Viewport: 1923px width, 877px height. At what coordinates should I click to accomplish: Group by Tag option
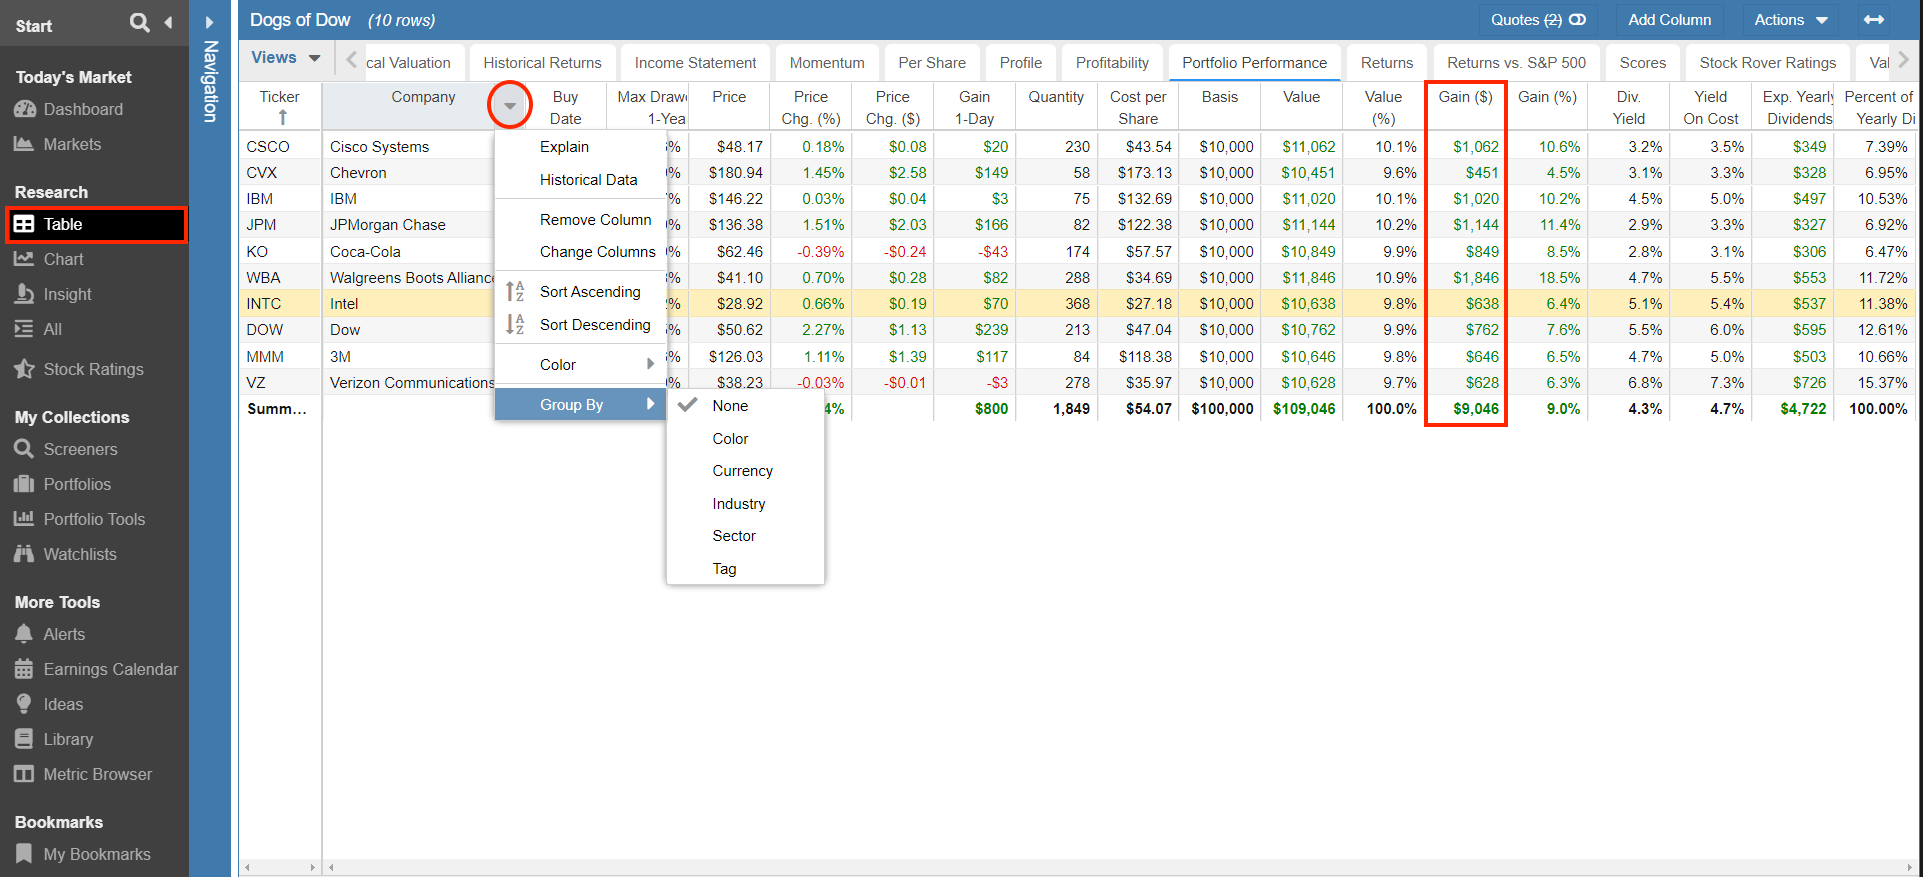pos(745,569)
